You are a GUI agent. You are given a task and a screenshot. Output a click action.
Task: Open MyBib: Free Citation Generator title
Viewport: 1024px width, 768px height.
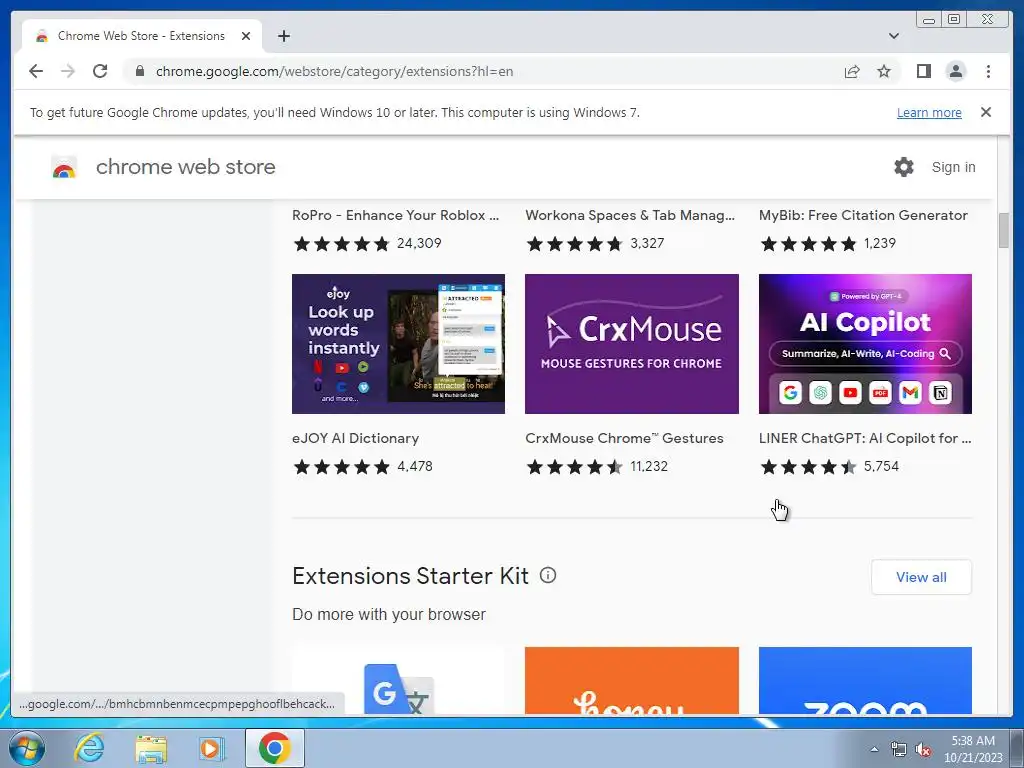(863, 215)
